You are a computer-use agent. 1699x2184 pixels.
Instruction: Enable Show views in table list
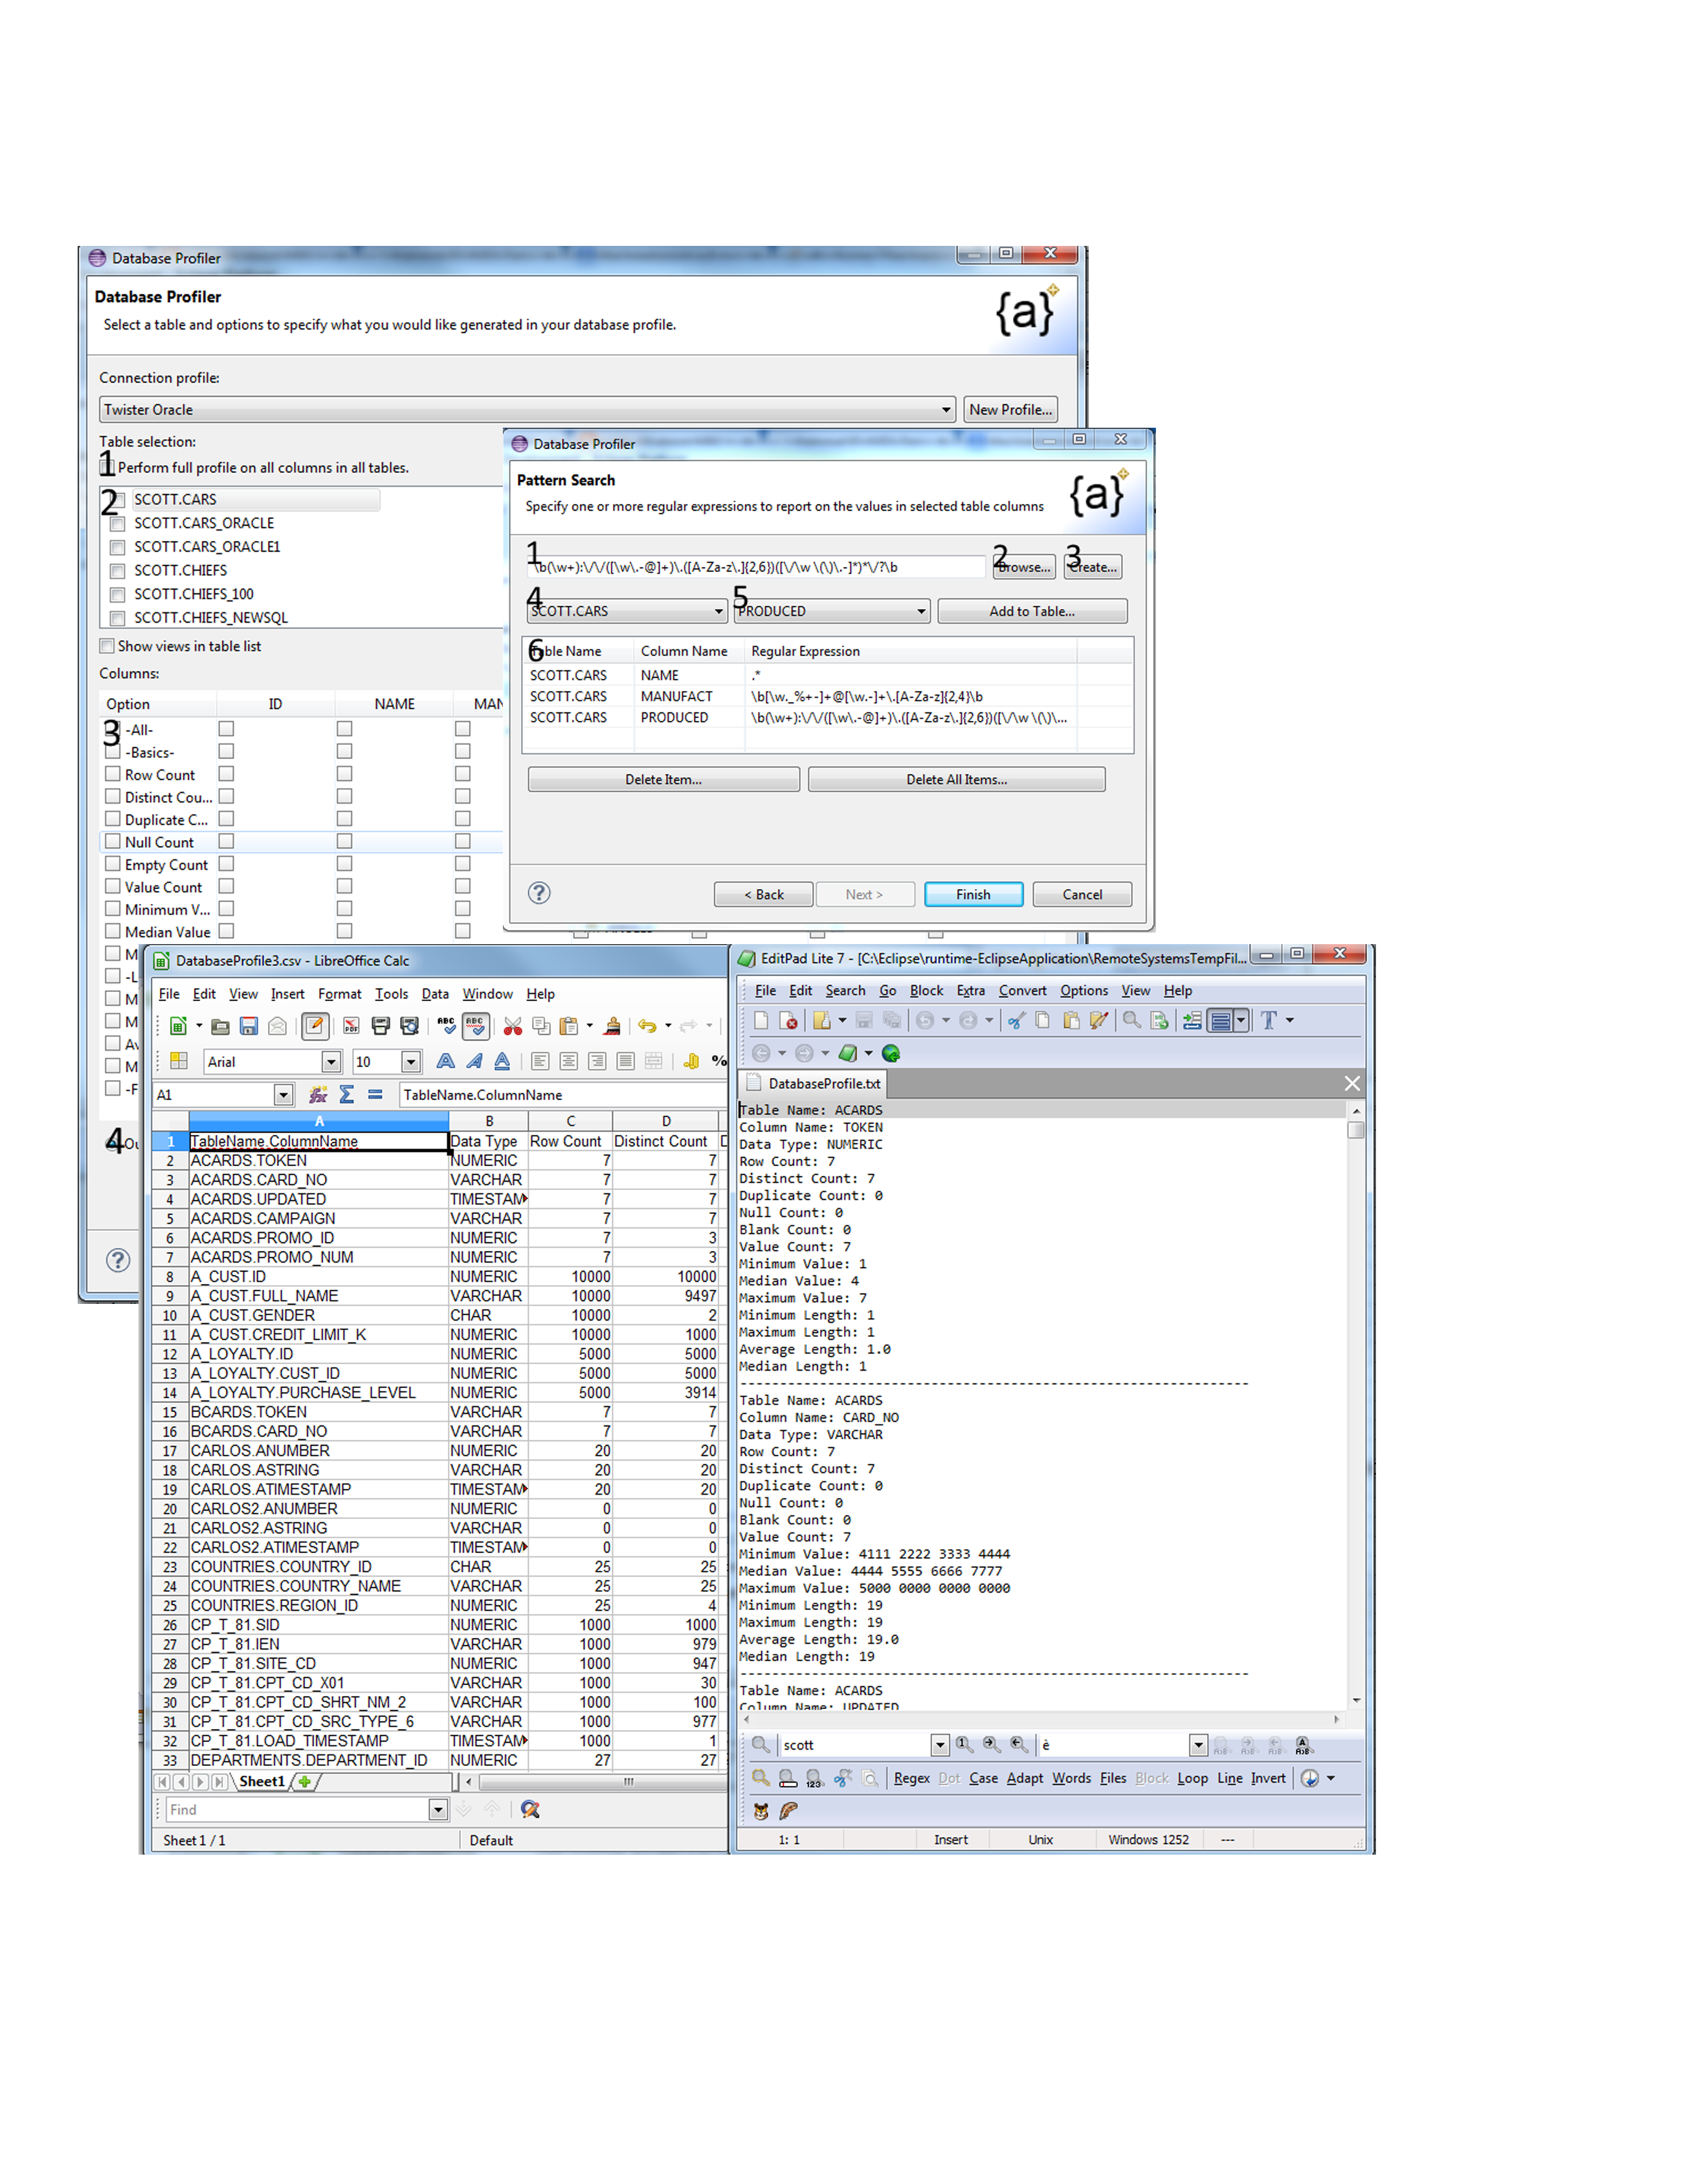tap(107, 646)
